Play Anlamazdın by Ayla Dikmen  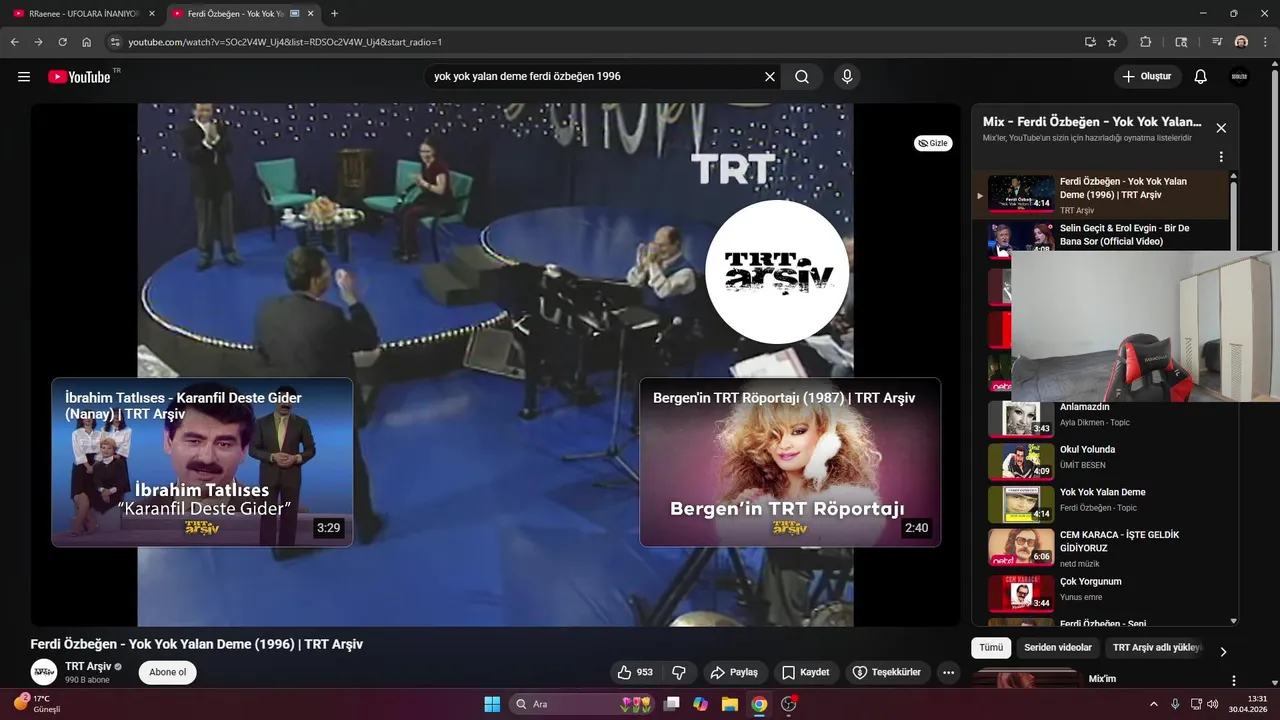point(1100,418)
